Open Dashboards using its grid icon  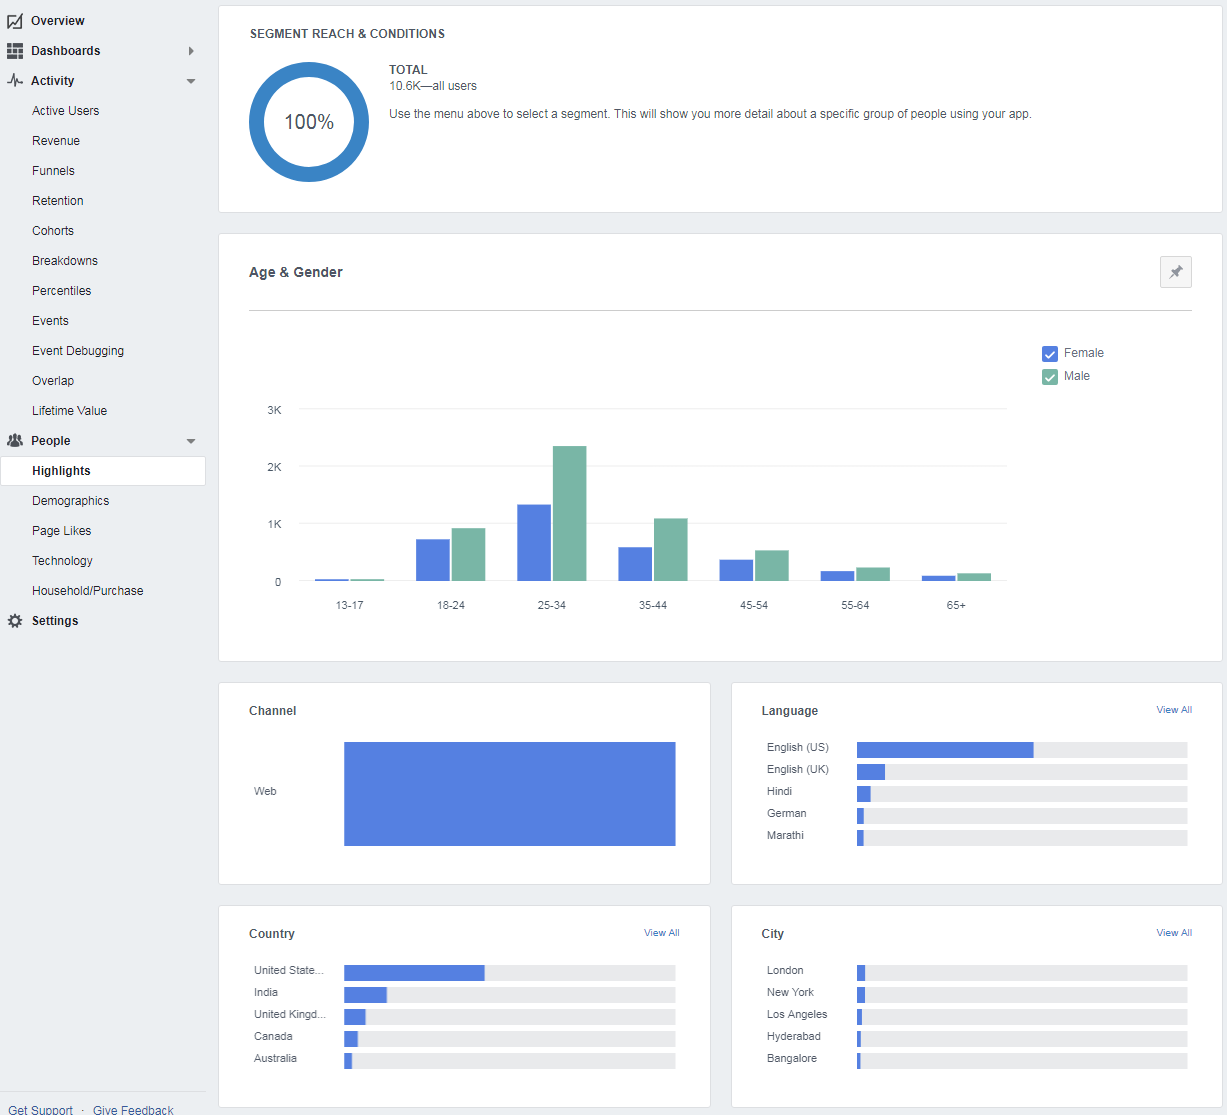(15, 50)
